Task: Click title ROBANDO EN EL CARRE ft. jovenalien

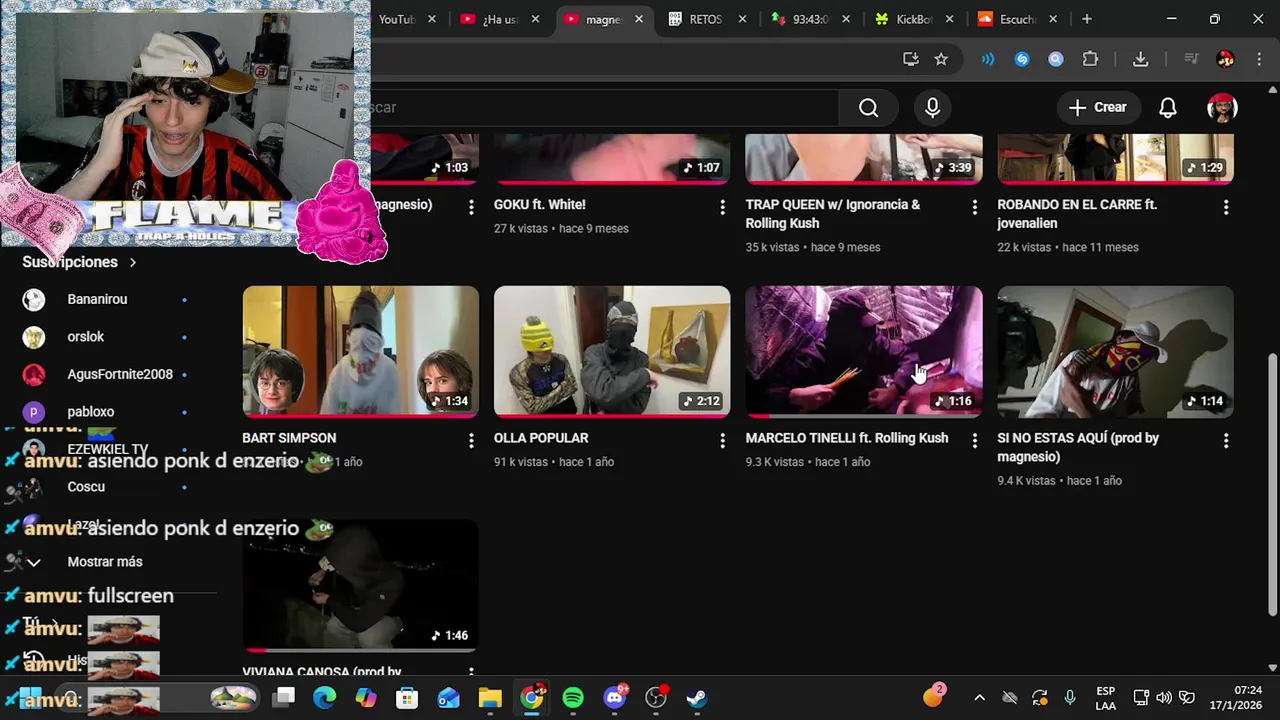Action: [x=1077, y=214]
